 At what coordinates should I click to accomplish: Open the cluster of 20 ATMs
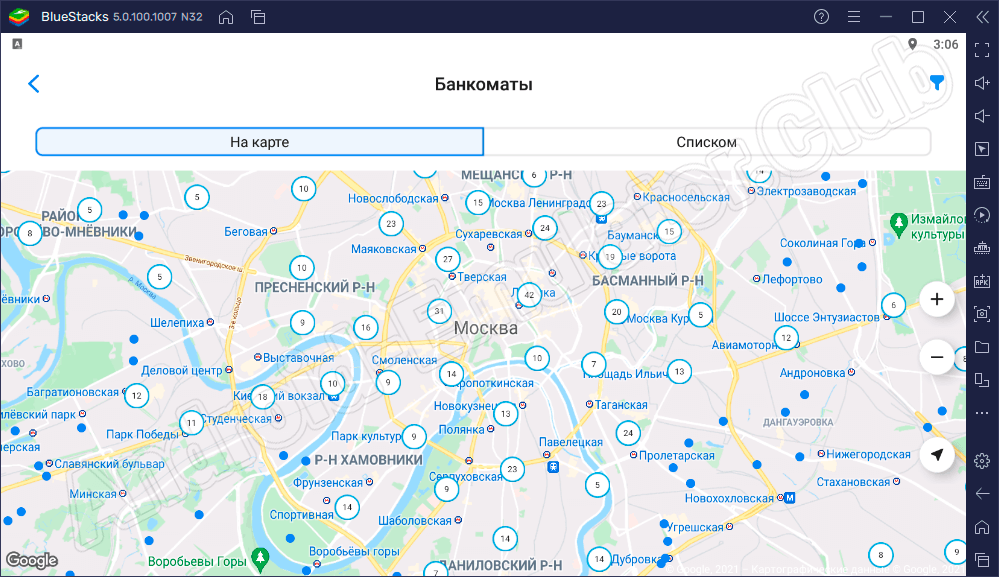tap(616, 312)
